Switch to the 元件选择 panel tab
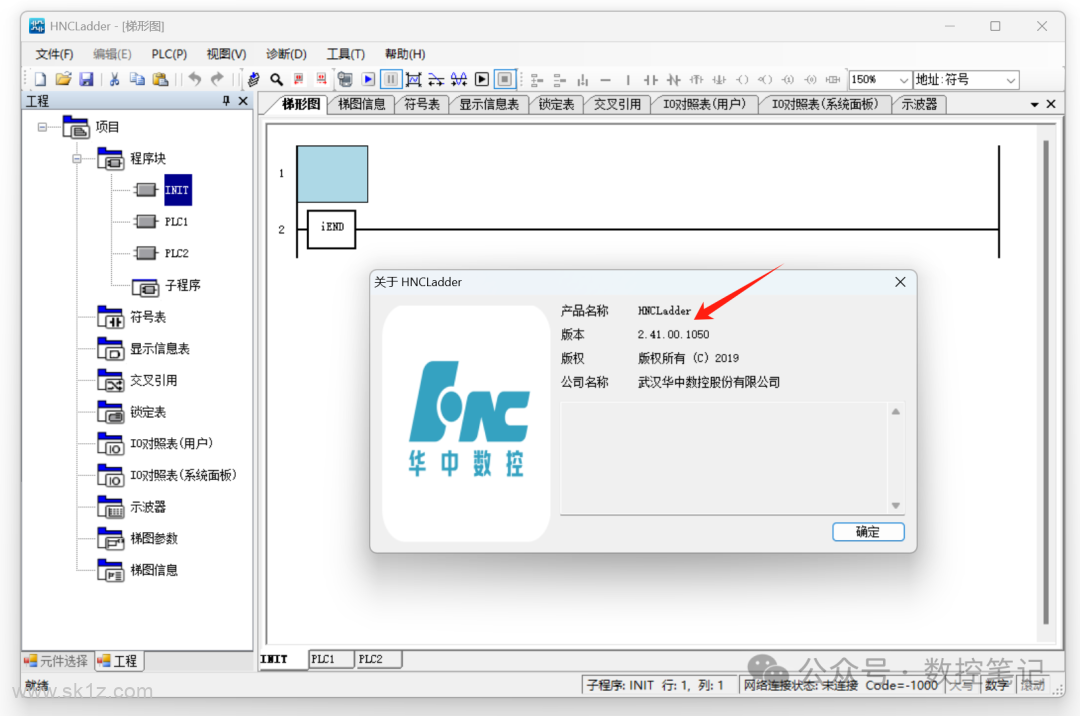Screen dimensions: 1080x716 click(x=56, y=661)
